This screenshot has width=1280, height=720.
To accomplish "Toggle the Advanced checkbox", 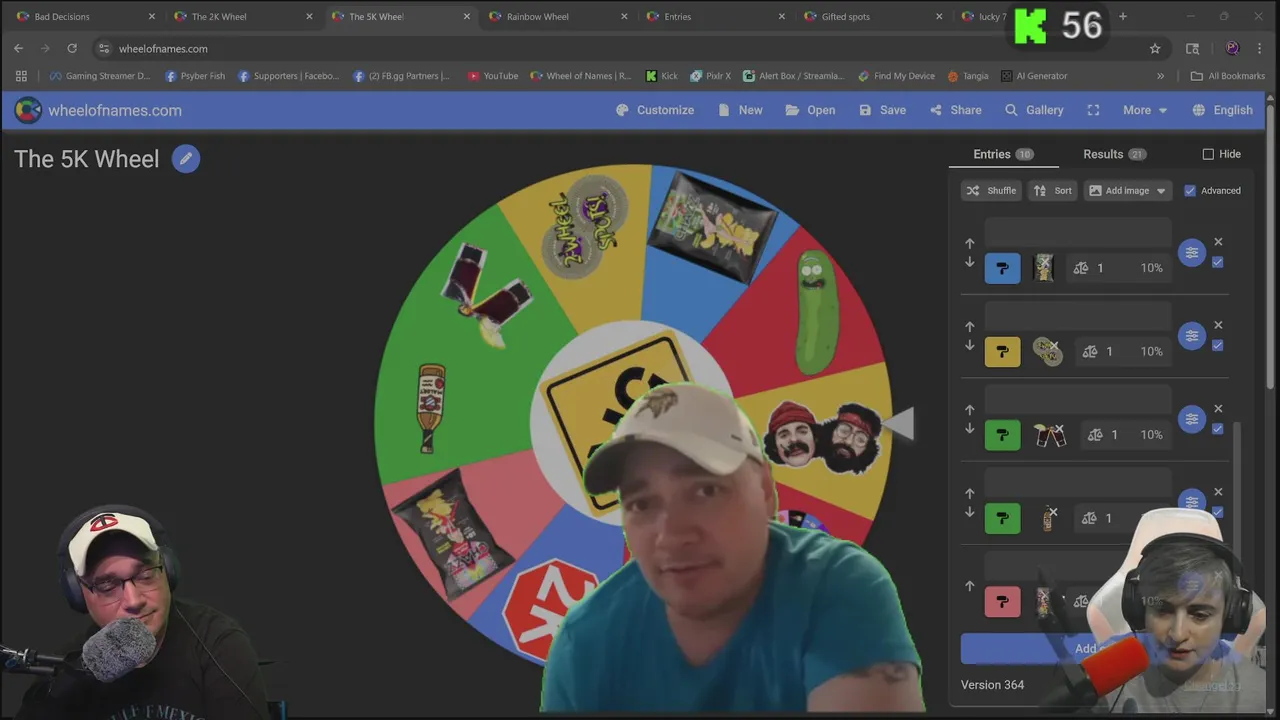I will [1190, 190].
